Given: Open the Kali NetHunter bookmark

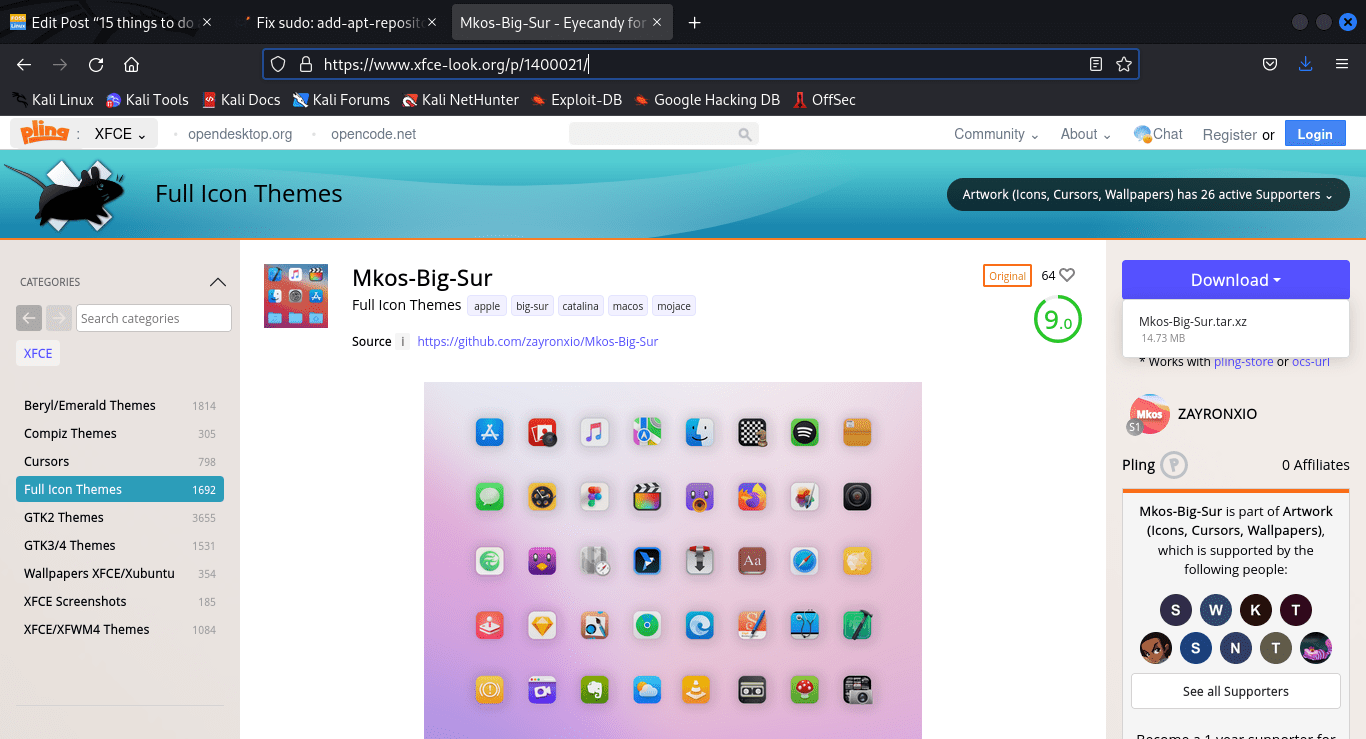Looking at the screenshot, I should pos(460,100).
